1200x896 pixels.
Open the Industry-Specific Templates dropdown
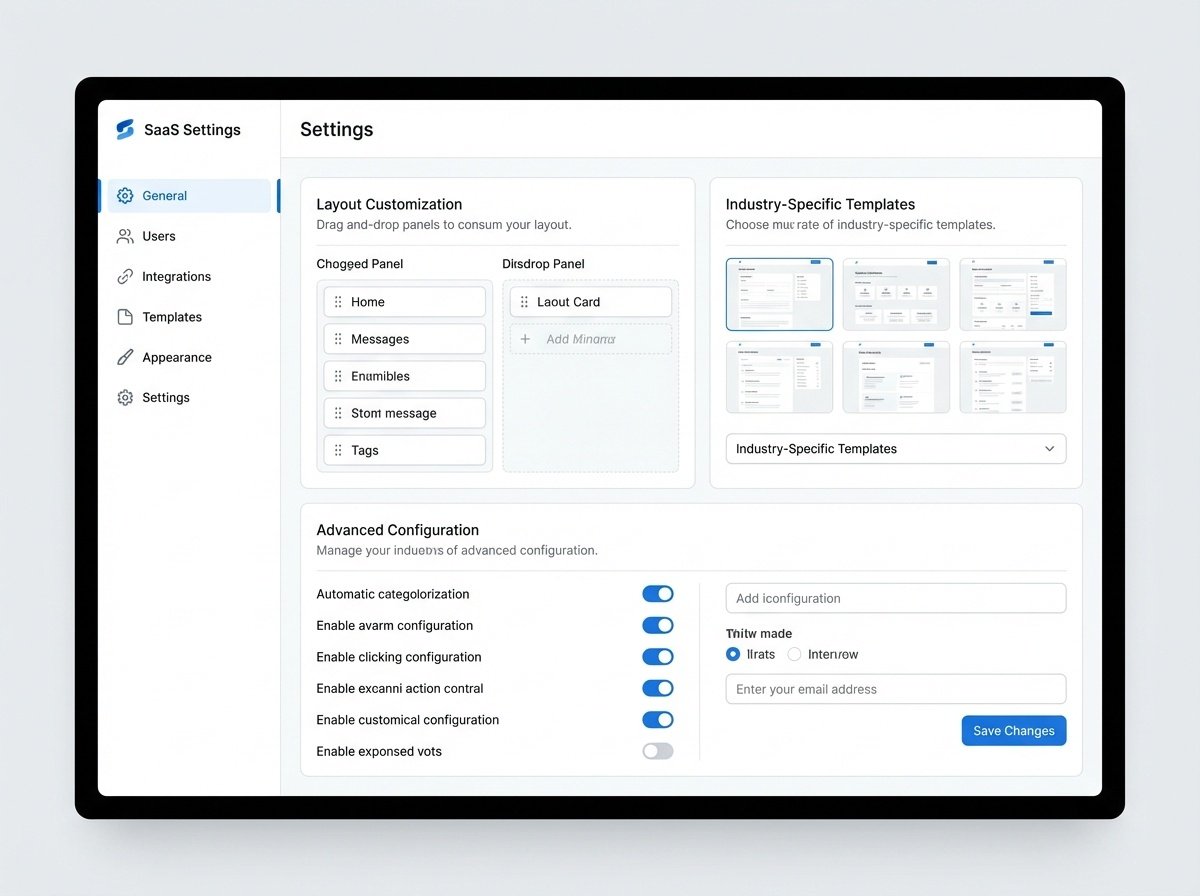coord(895,449)
